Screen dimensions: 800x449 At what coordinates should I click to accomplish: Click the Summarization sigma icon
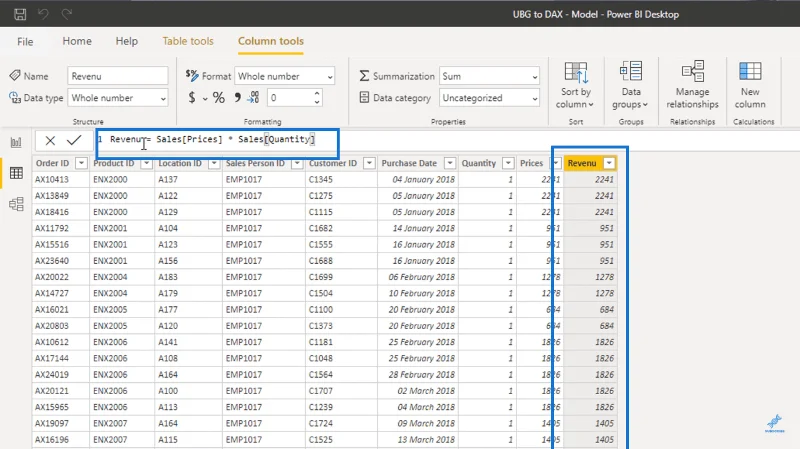pyautogui.click(x=364, y=76)
